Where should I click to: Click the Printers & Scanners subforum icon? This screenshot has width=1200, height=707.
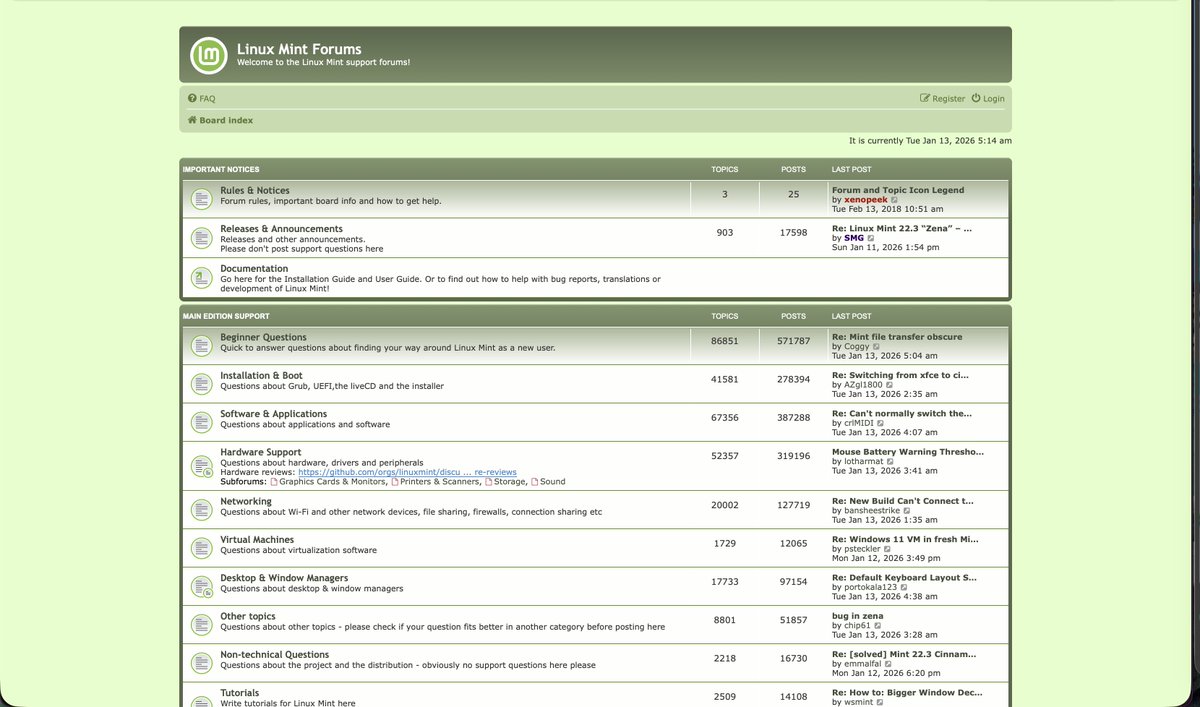tap(394, 482)
